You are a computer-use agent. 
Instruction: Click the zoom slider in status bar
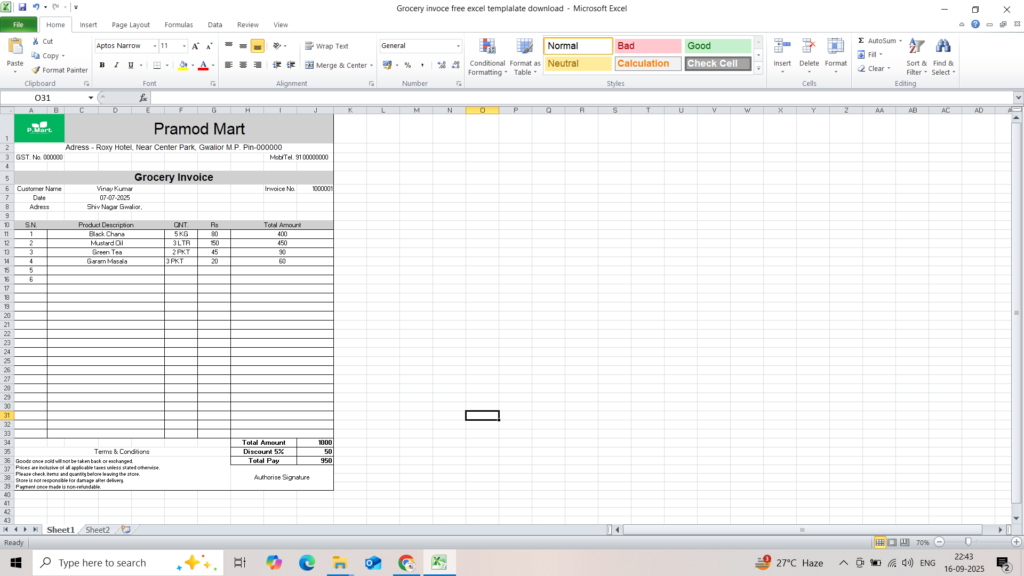pos(967,542)
